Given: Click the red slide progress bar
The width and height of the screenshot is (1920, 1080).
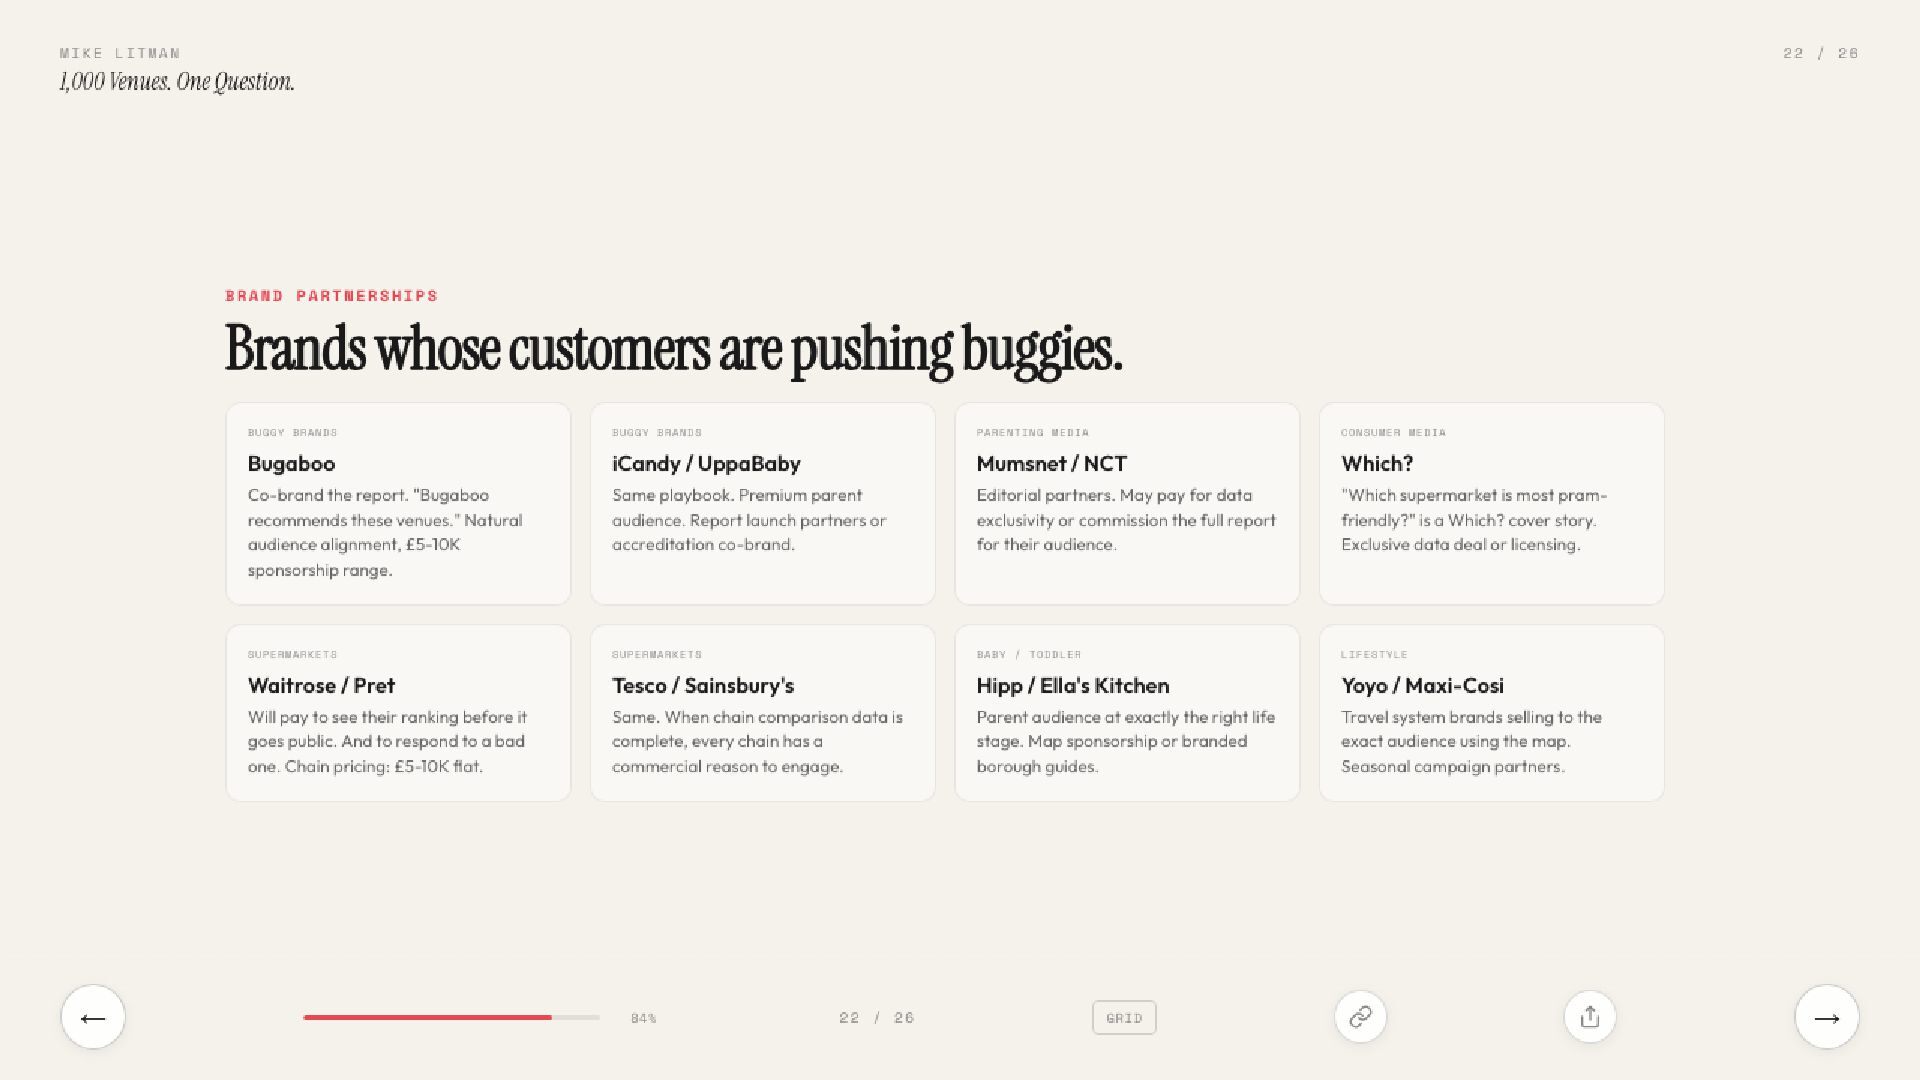Looking at the screenshot, I should coord(450,1017).
